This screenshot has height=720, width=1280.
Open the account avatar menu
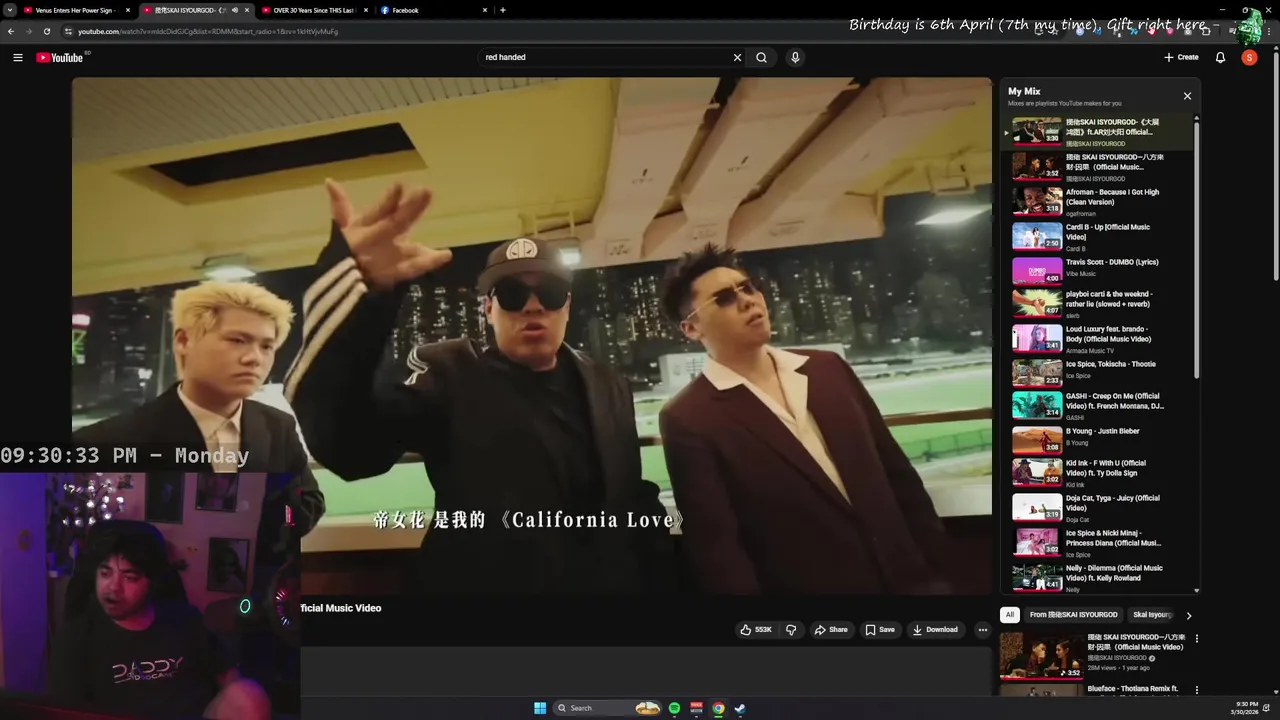[x=1249, y=57]
